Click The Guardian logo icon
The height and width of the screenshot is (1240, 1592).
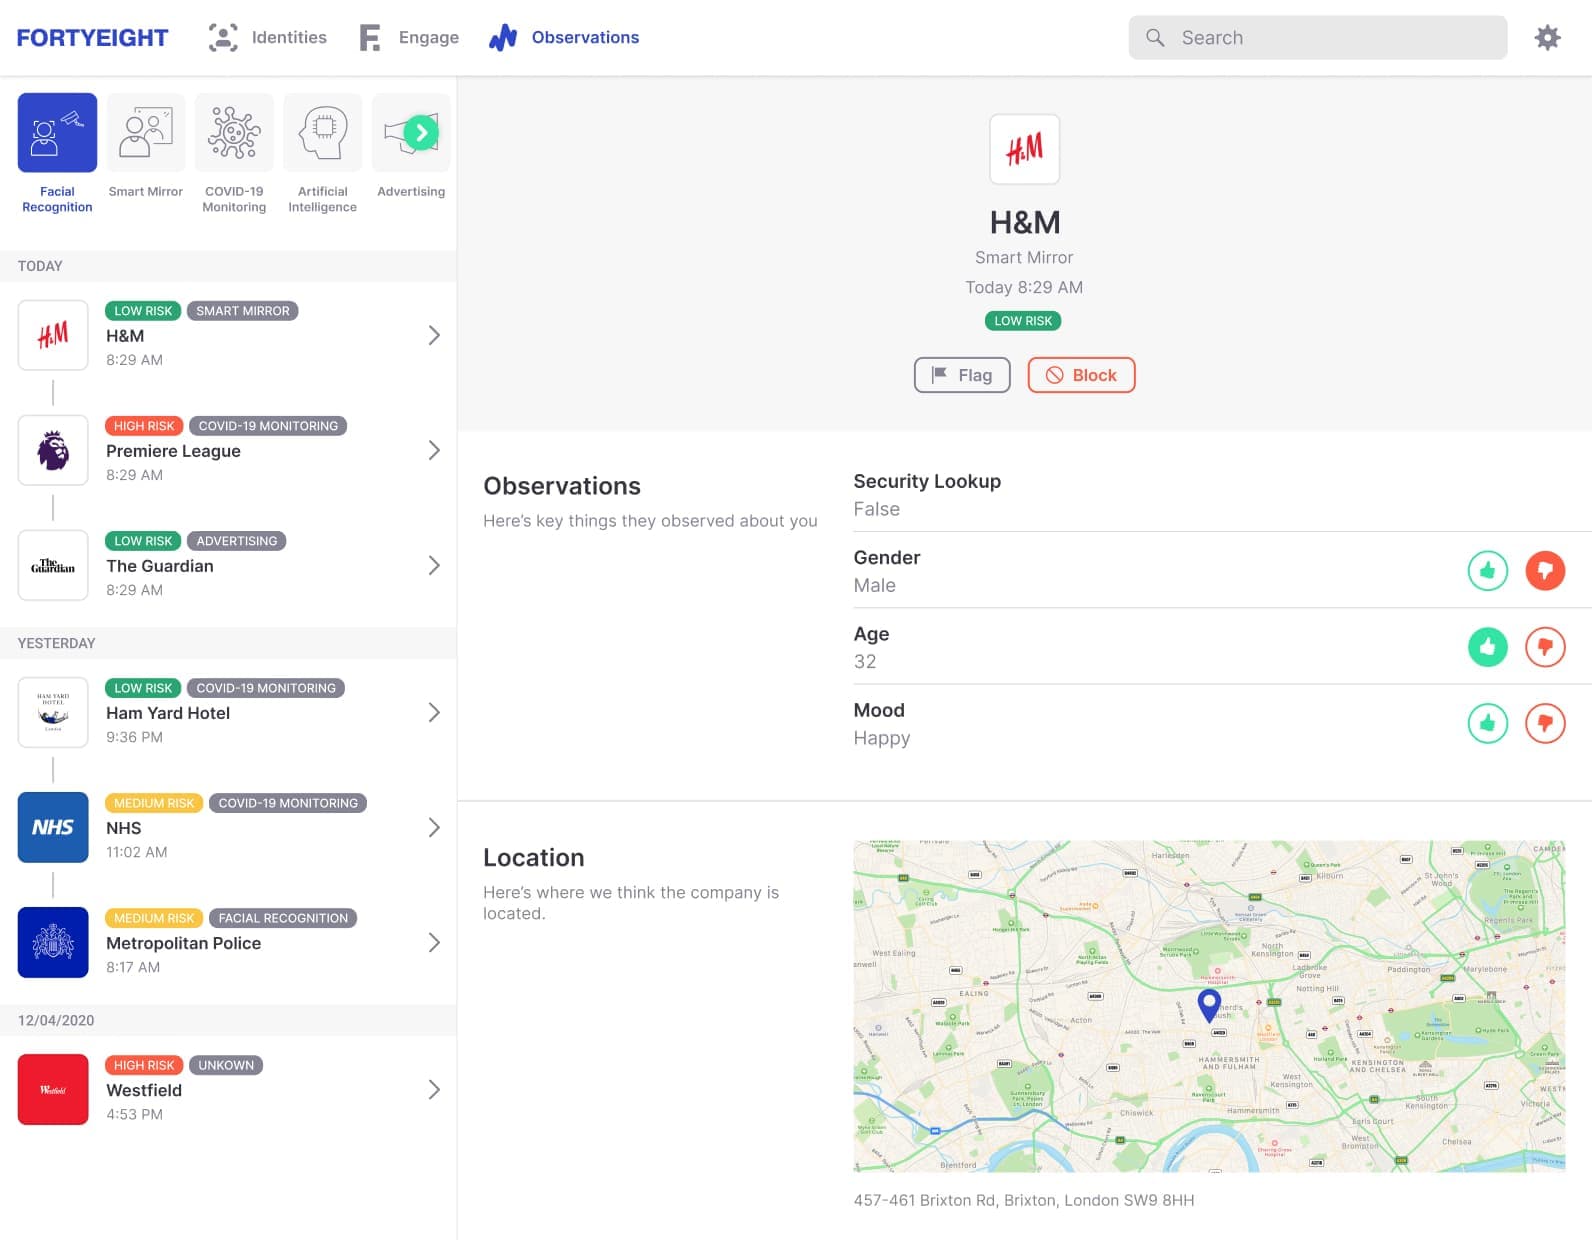pos(53,565)
